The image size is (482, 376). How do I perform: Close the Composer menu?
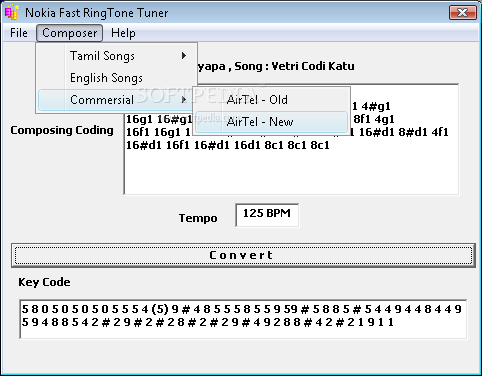click(69, 33)
